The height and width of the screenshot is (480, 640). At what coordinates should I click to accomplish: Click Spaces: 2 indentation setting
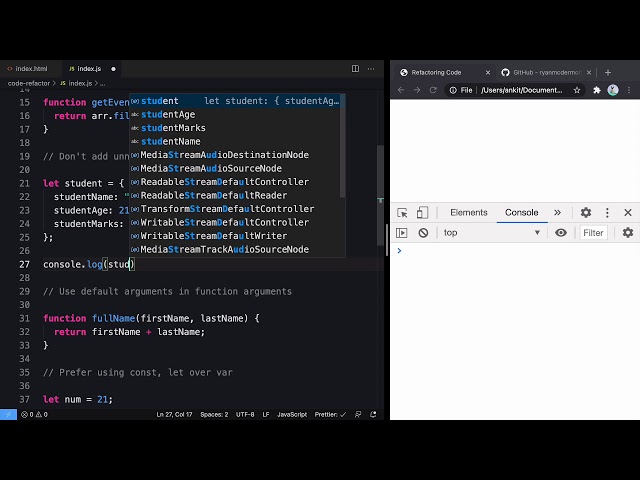click(214, 414)
